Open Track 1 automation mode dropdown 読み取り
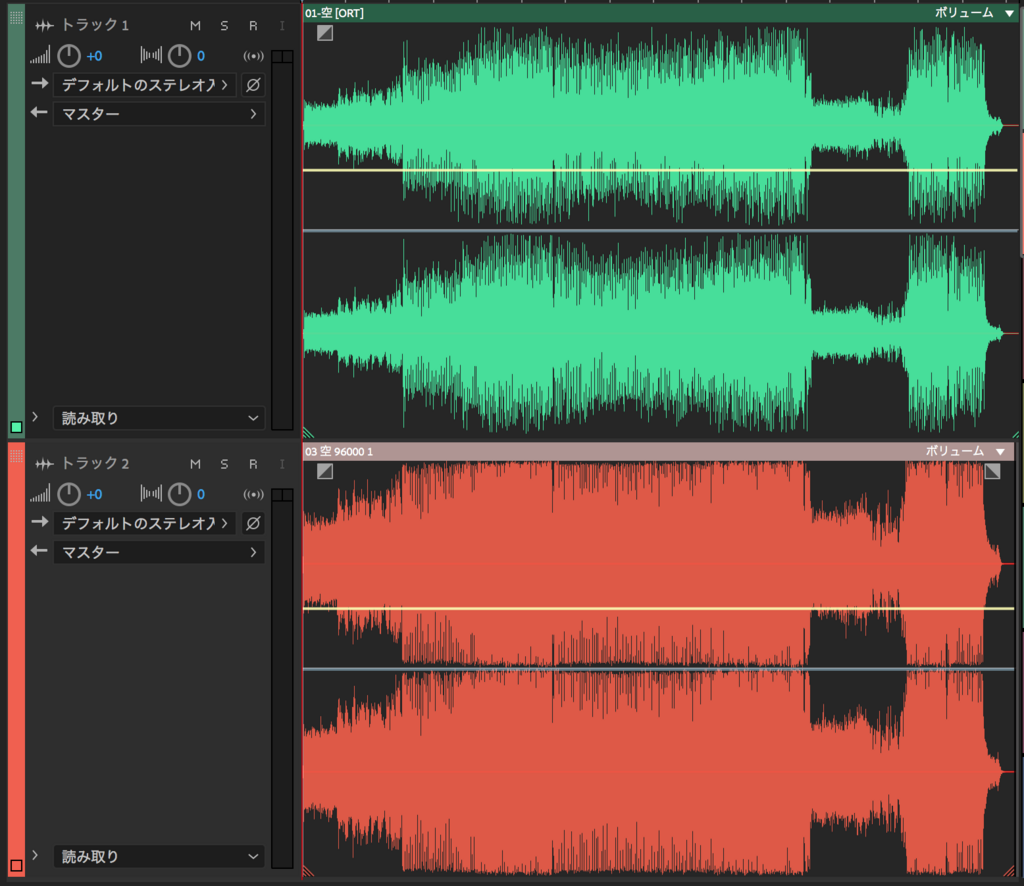This screenshot has height=886, width=1024. (x=159, y=418)
